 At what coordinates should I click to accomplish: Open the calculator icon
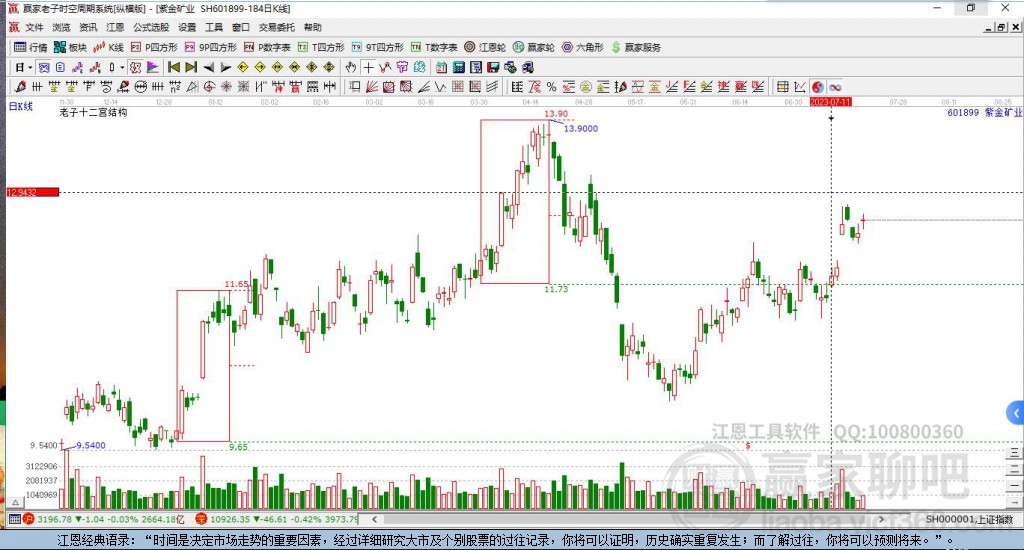tap(458, 67)
